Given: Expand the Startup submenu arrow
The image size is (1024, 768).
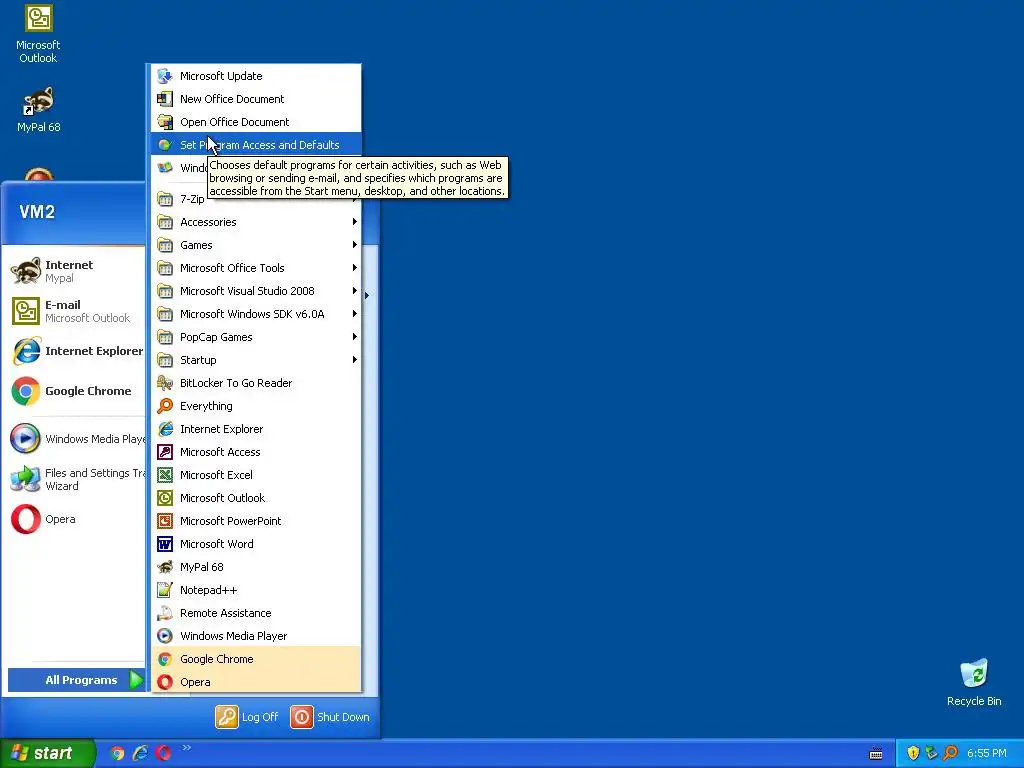Looking at the screenshot, I should [x=355, y=360].
